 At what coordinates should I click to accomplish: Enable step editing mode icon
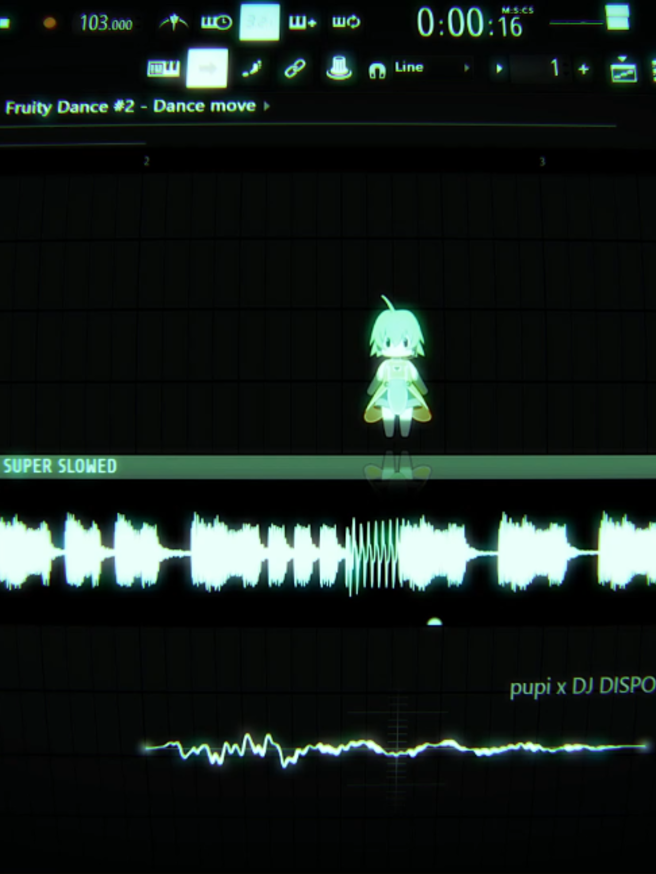click(251, 69)
